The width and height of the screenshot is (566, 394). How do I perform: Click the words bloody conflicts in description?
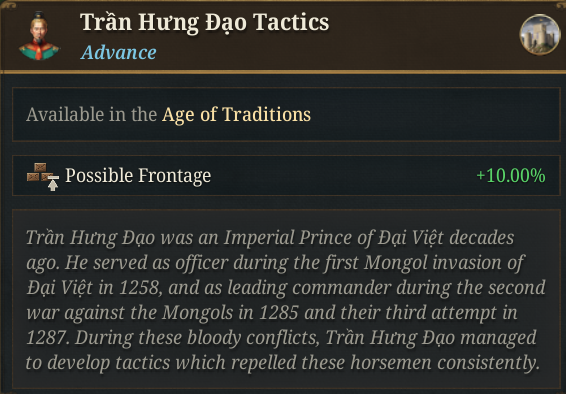[x=254, y=338]
